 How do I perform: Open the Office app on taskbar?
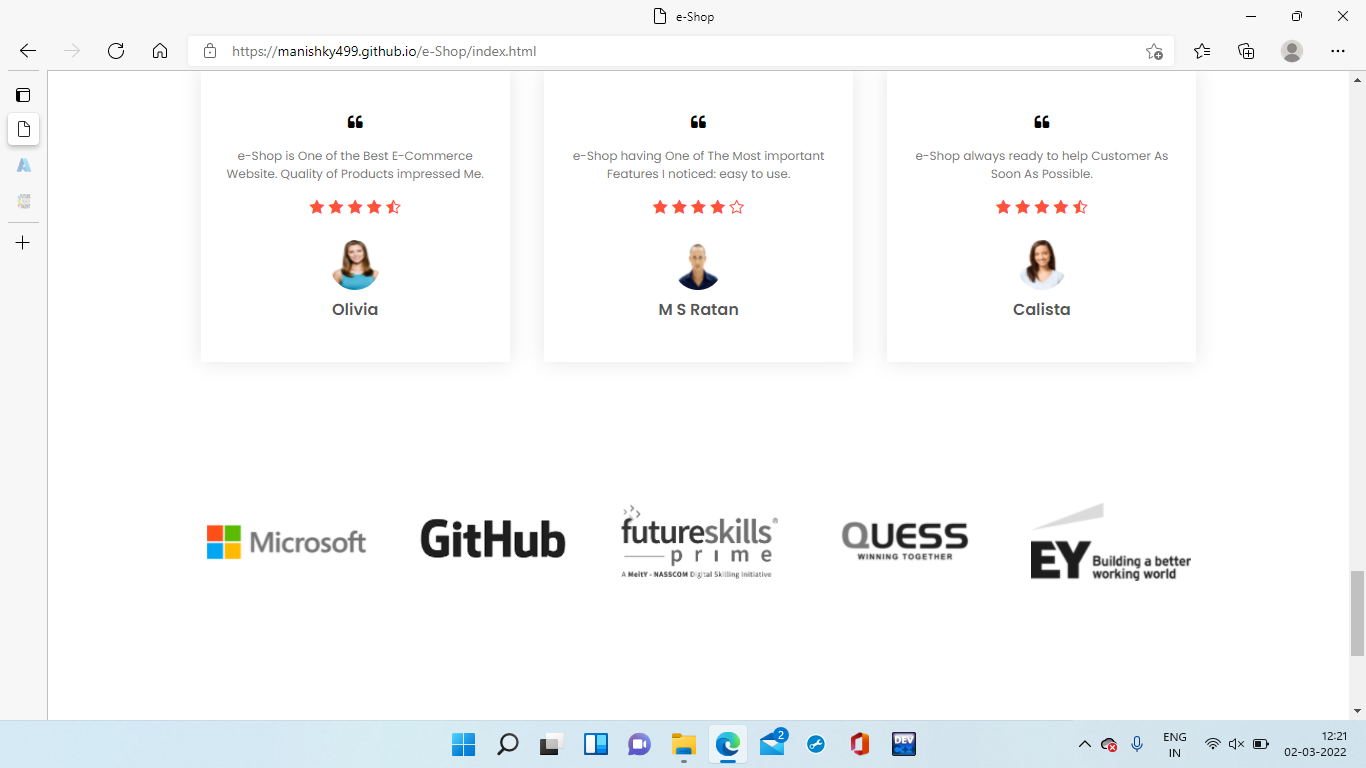(x=859, y=744)
